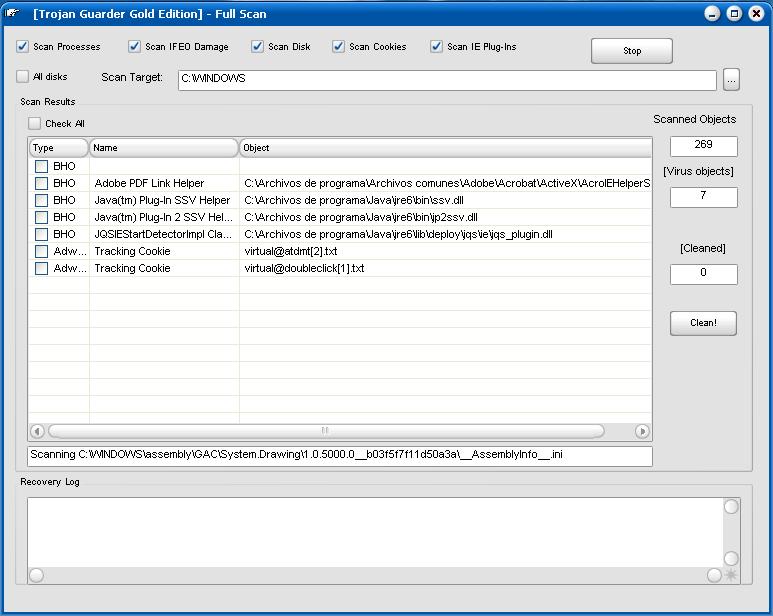
Task: Disable the Scan Disk option
Action: pyautogui.click(x=257, y=46)
